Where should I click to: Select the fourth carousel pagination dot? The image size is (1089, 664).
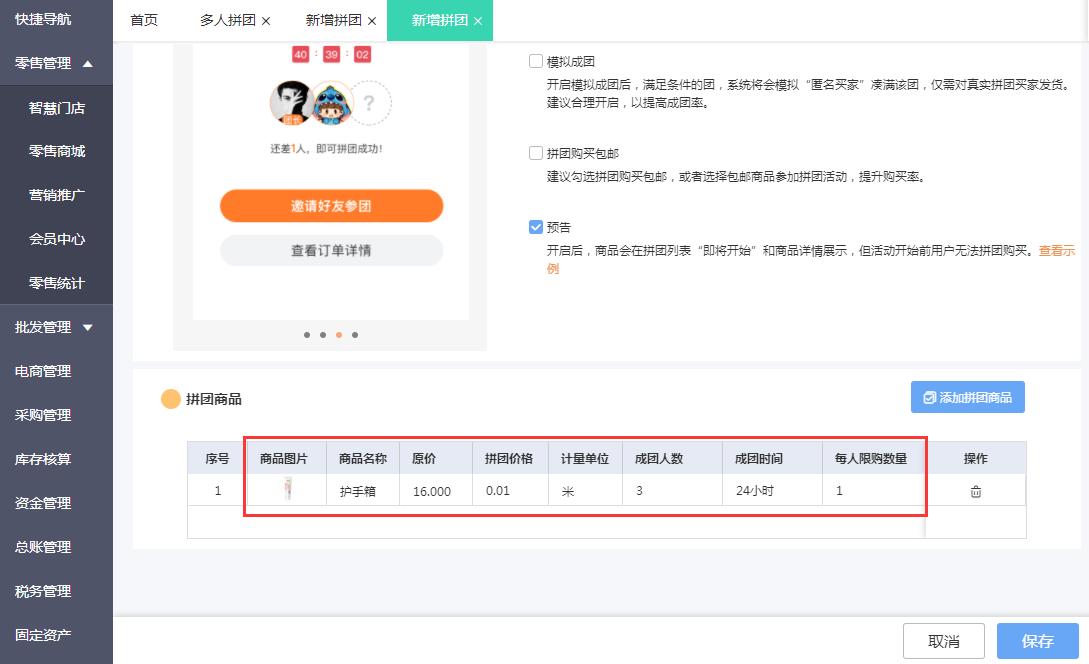355,335
